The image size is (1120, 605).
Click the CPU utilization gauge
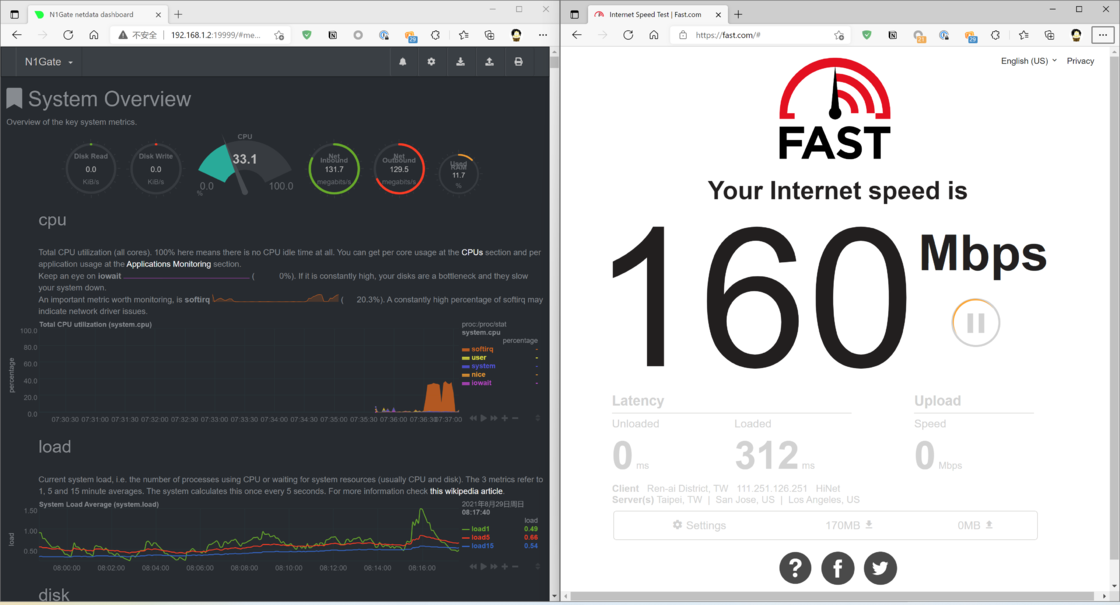pos(244,166)
